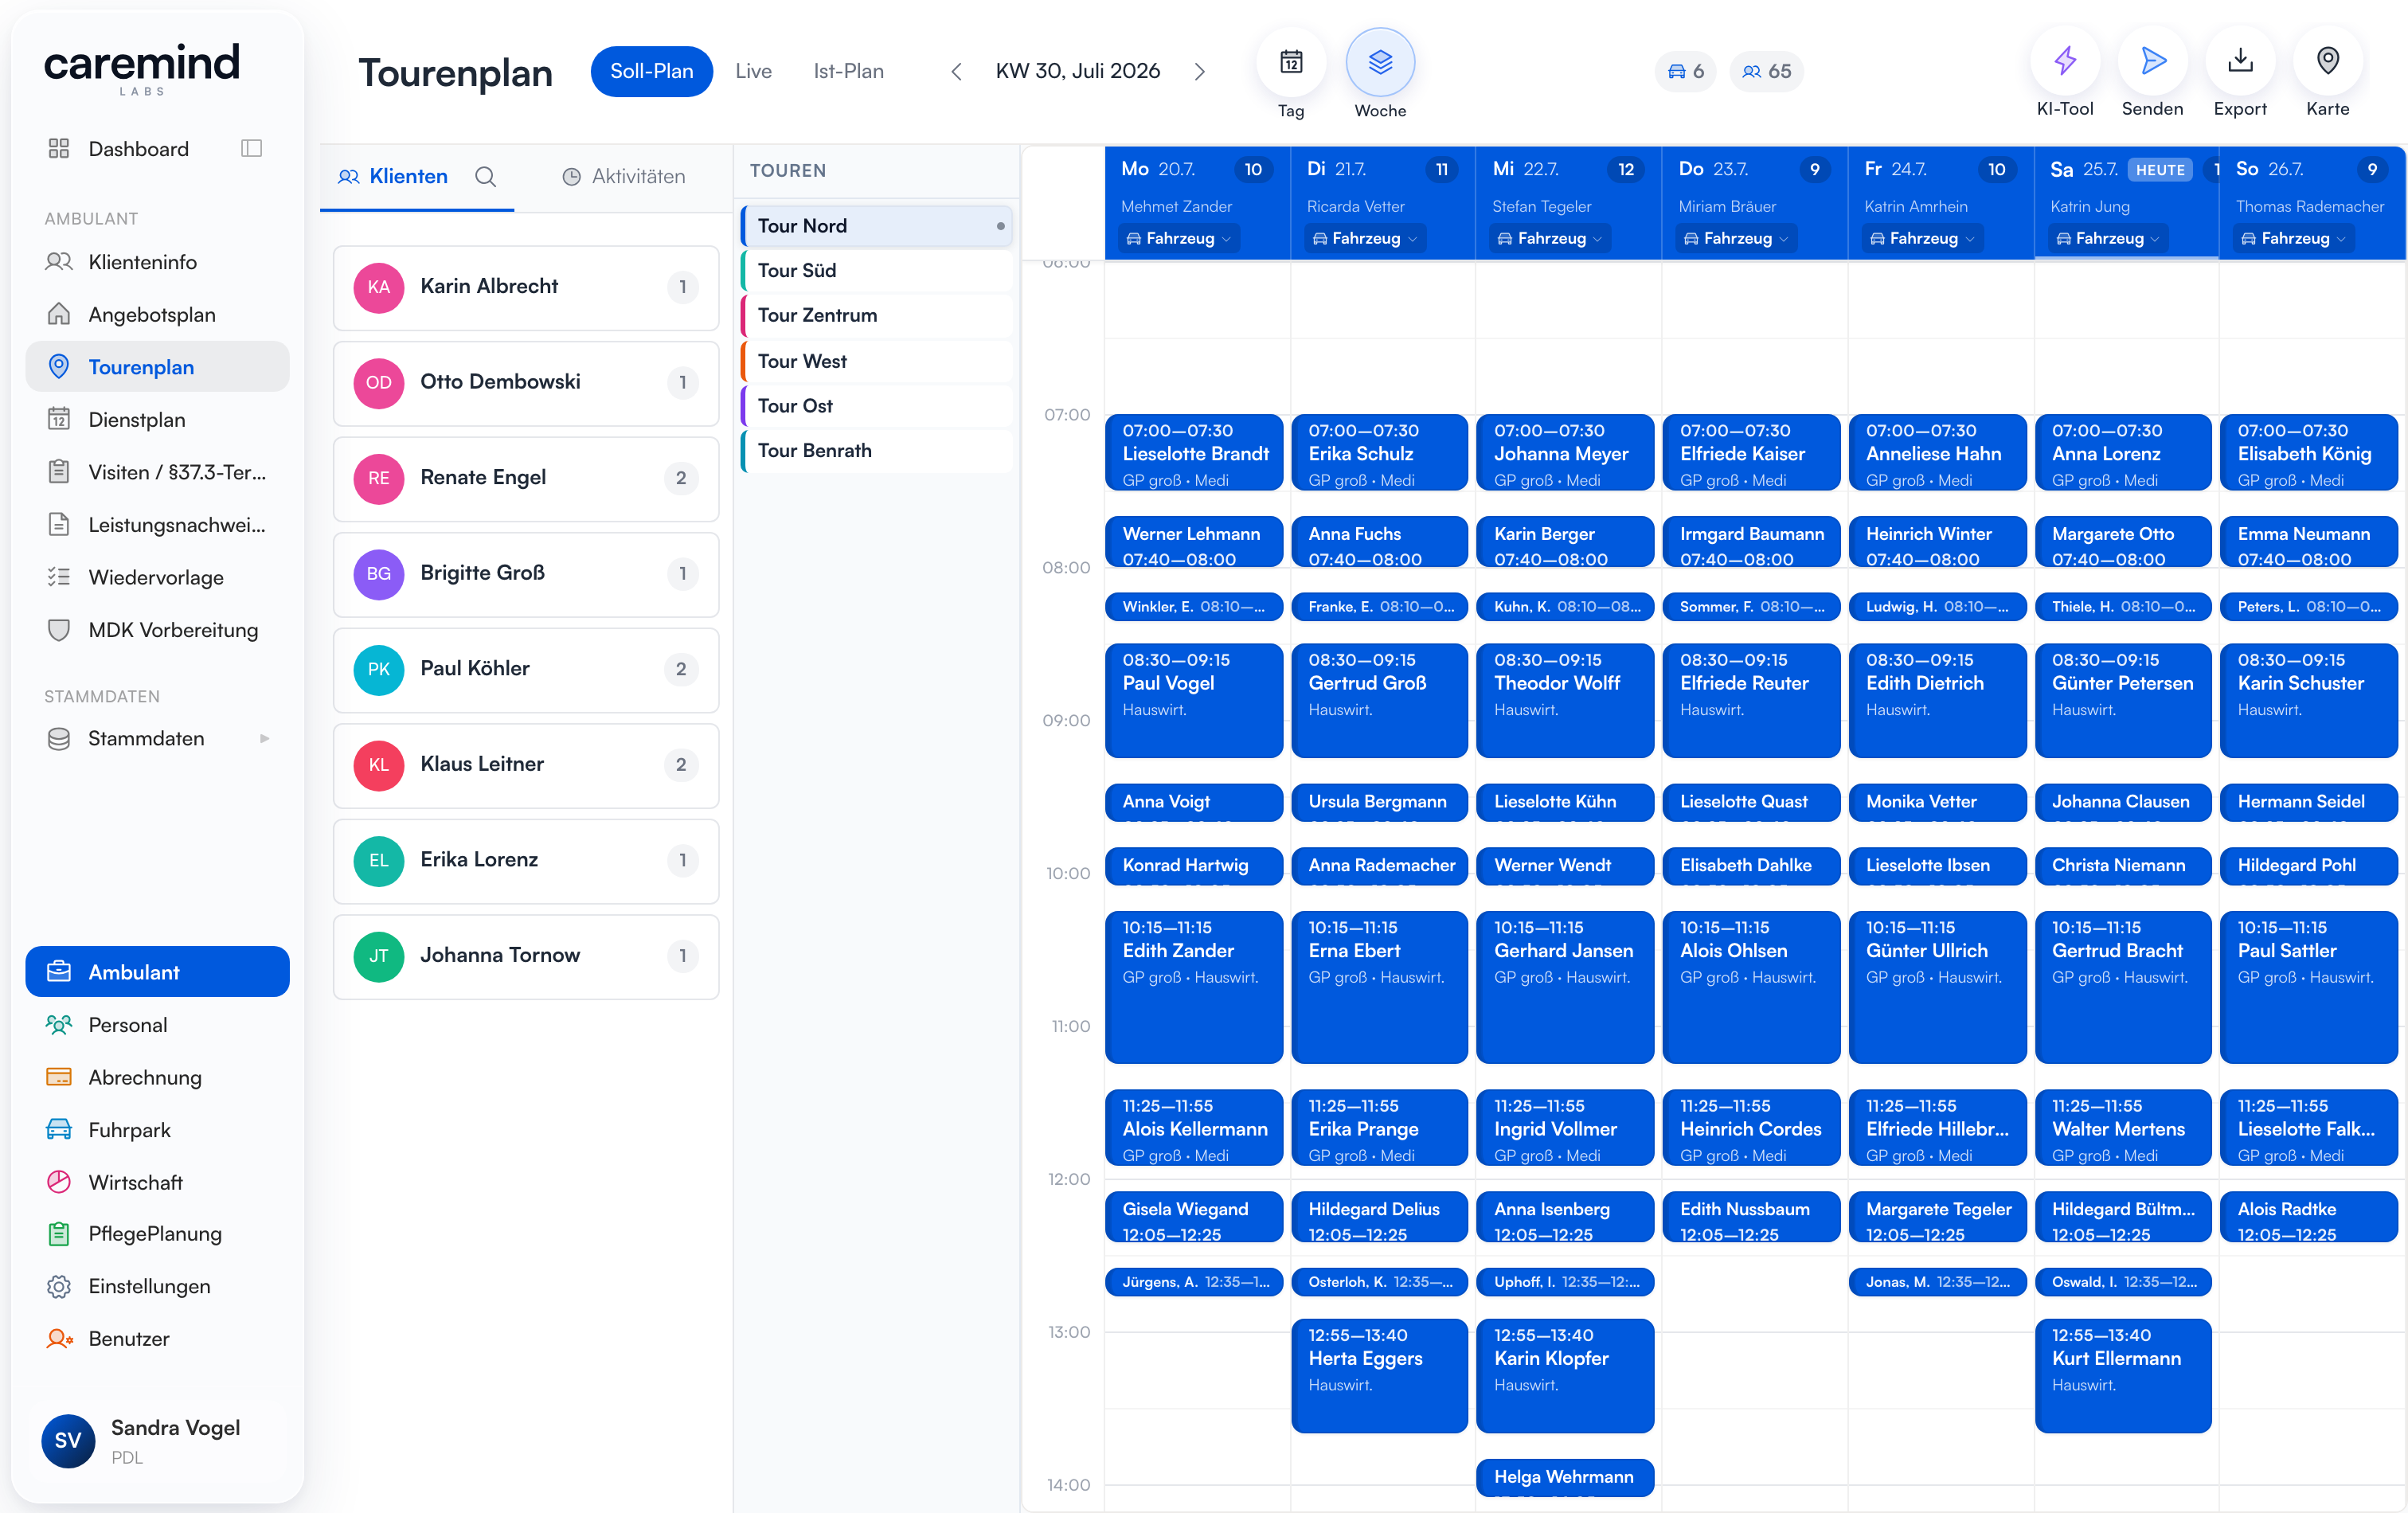The height and width of the screenshot is (1513, 2408).
Task: Open Ambulant module button
Action: point(157,972)
